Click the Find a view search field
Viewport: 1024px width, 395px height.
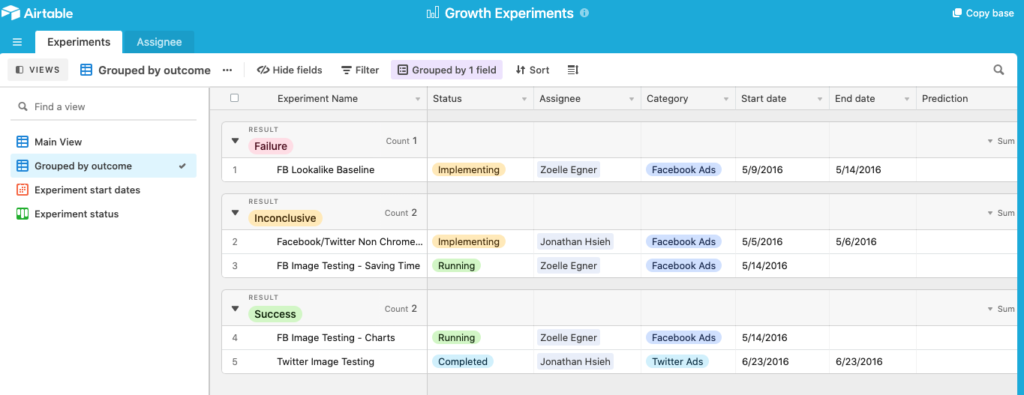click(x=103, y=106)
